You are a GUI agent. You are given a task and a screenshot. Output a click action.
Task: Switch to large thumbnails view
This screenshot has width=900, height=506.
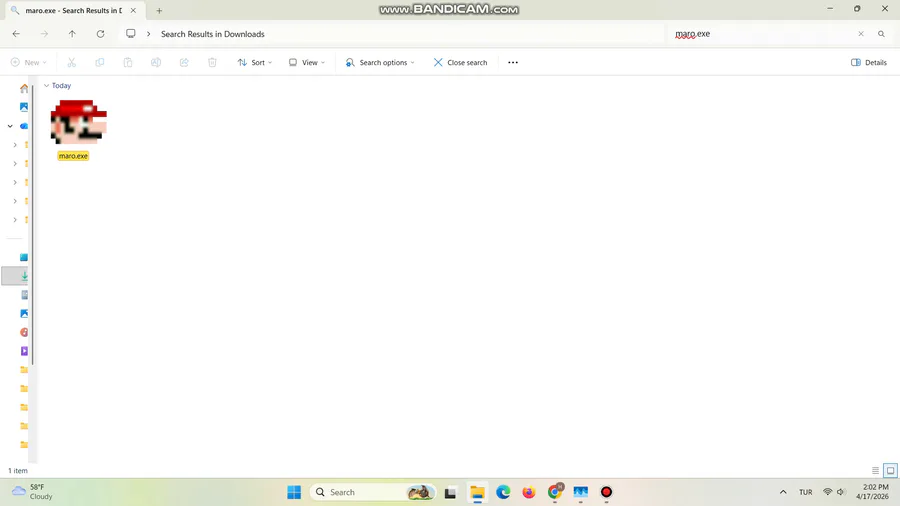(x=890, y=470)
